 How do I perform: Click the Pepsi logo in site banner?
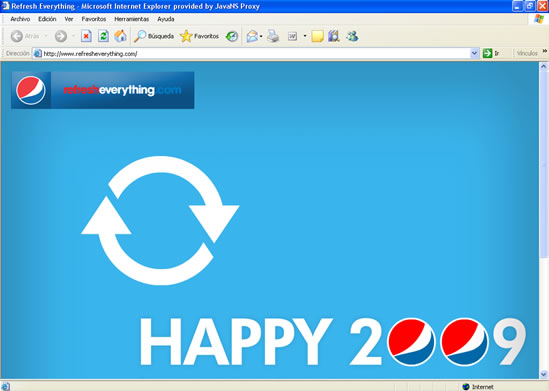tap(31, 90)
